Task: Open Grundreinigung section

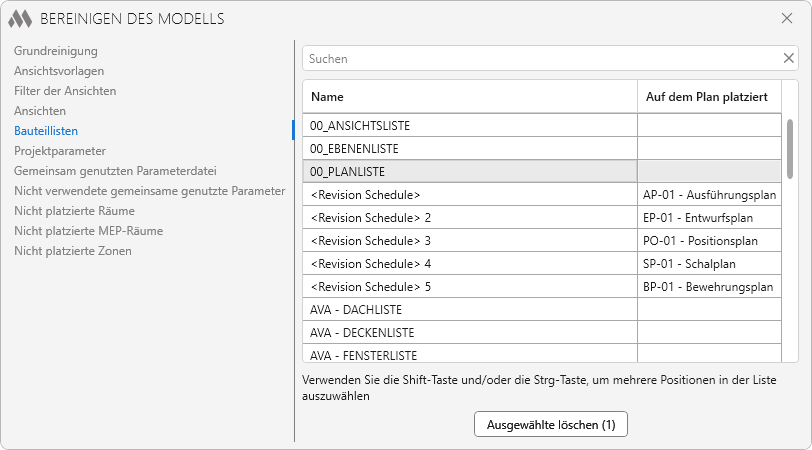Action: pos(55,50)
